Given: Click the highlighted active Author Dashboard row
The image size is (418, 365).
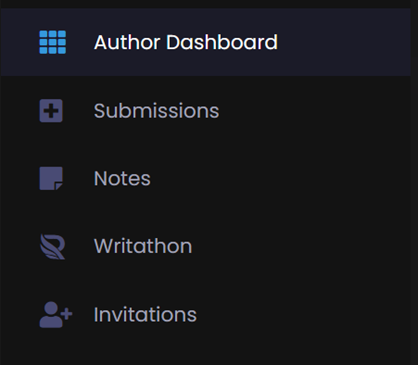Looking at the screenshot, I should point(205,42).
